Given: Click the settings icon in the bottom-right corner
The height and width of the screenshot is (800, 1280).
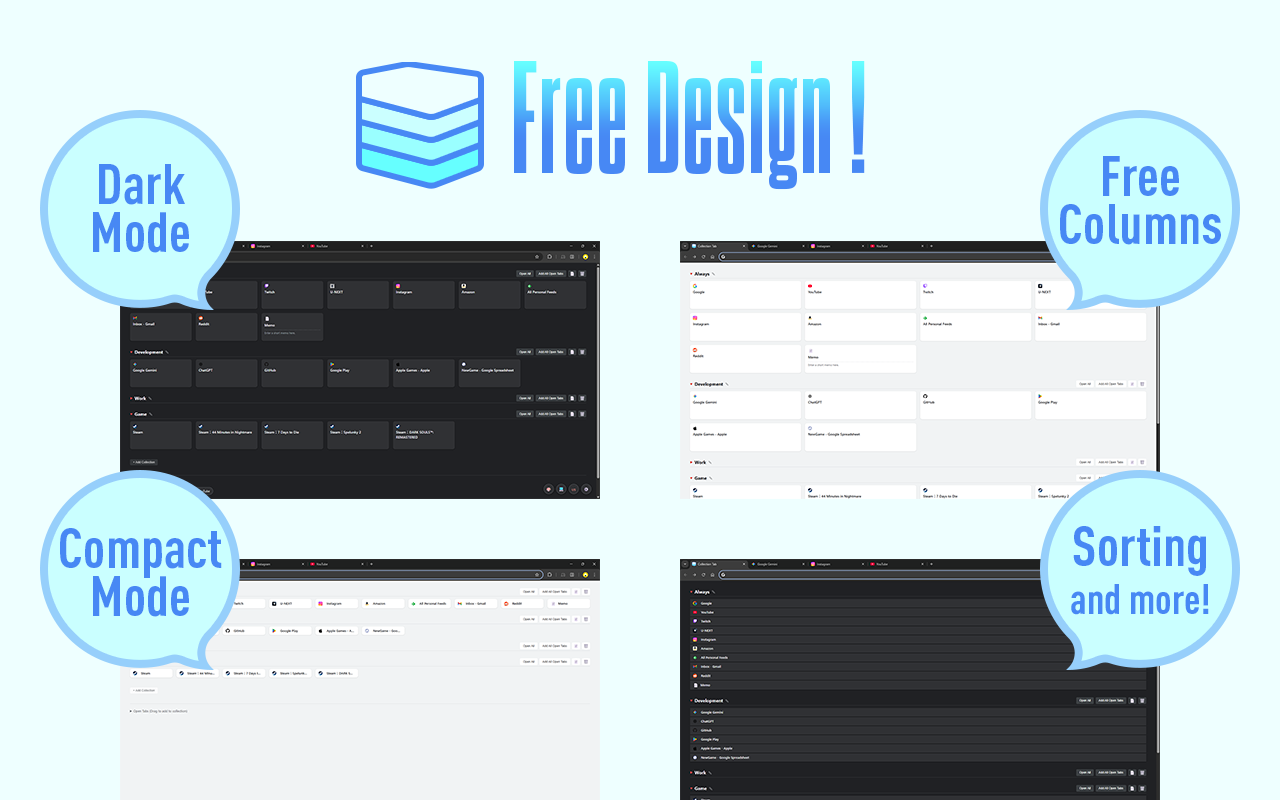Looking at the screenshot, I should pyautogui.click(x=586, y=488).
